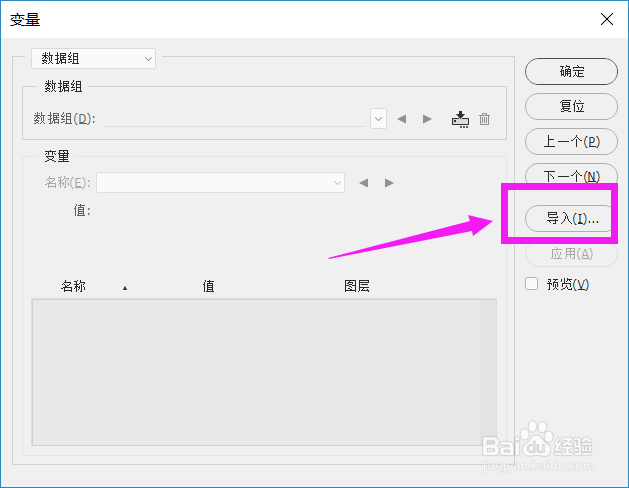Click the delete data set trash icon
This screenshot has height=488, width=629.
pyautogui.click(x=485, y=119)
